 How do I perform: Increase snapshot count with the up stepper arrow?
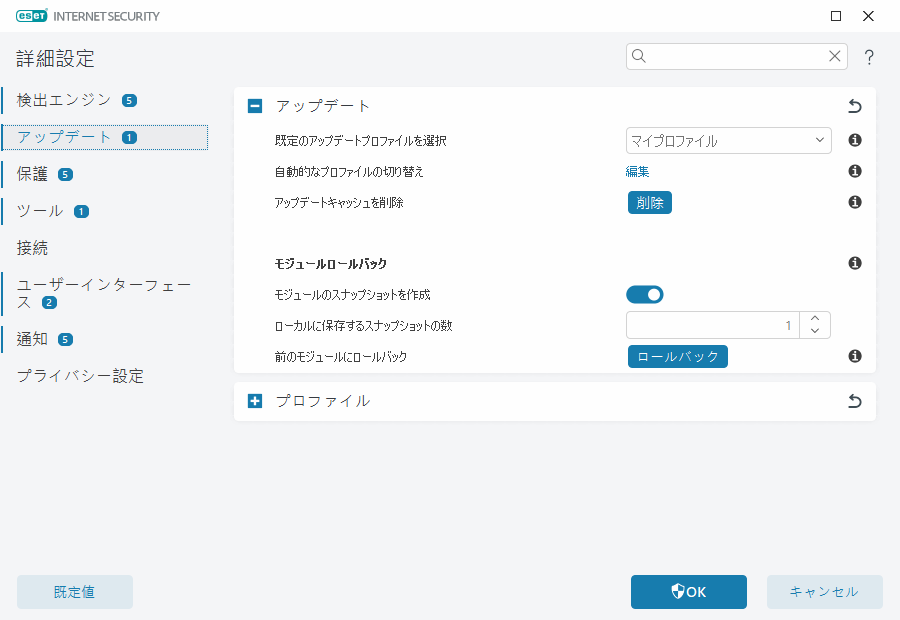(814, 318)
